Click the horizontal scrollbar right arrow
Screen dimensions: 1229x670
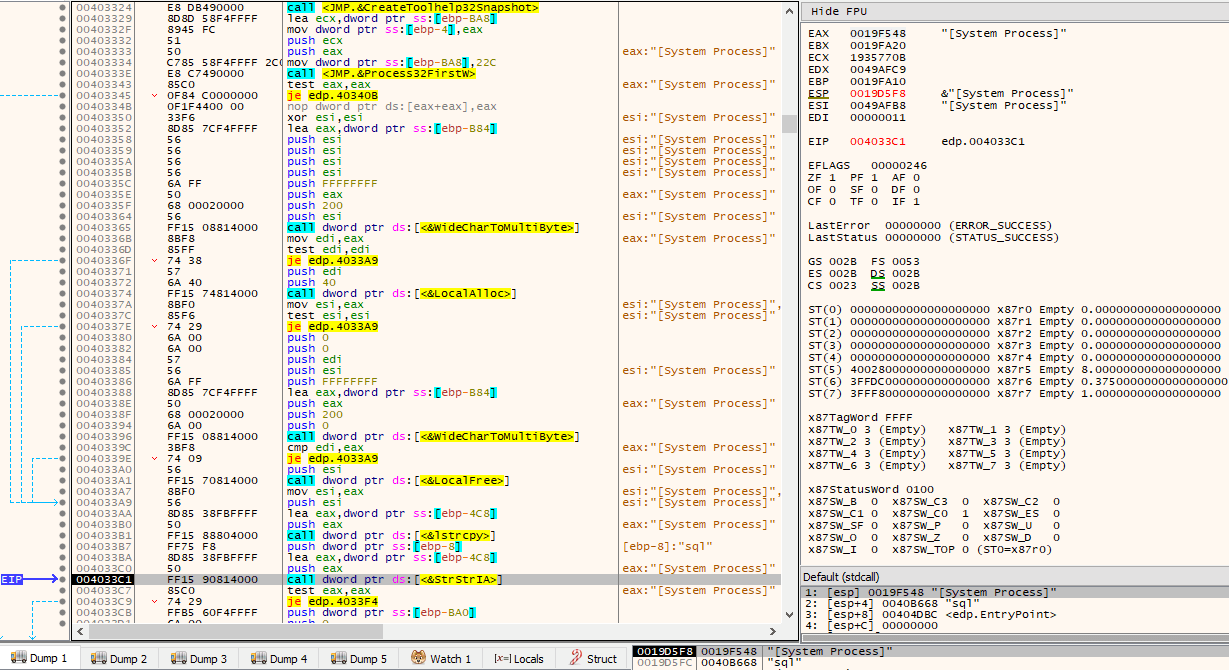(772, 631)
